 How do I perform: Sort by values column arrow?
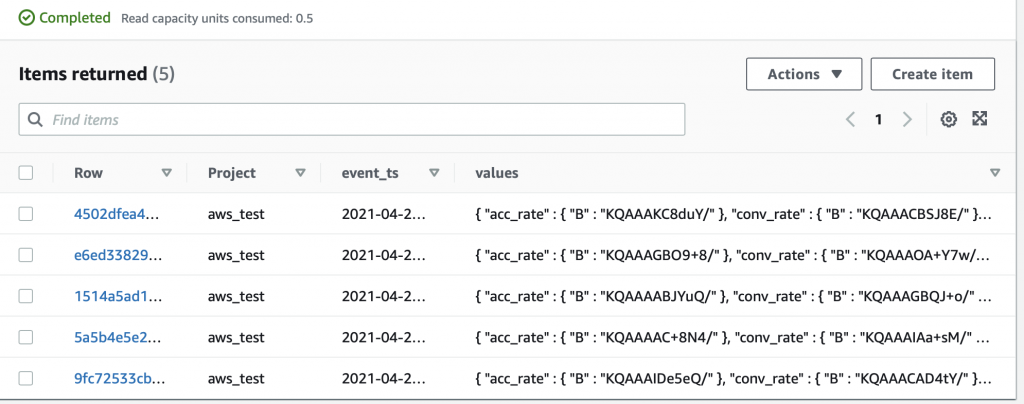tap(995, 173)
